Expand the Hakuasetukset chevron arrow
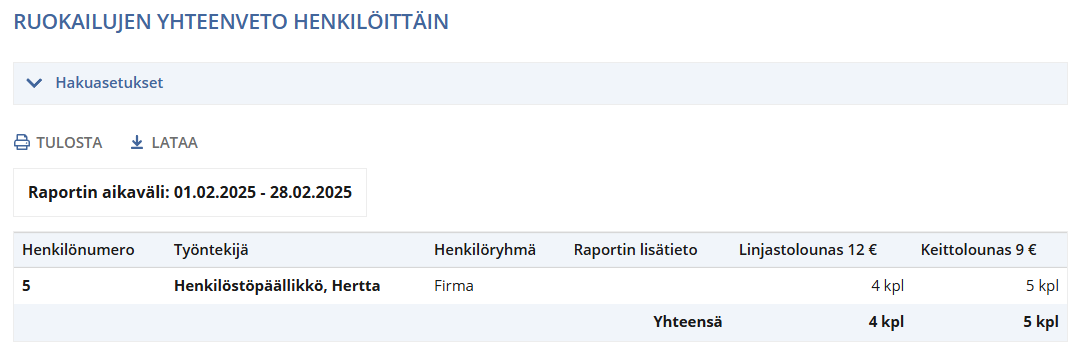Image resolution: width=1078 pixels, height=360 pixels. (x=34, y=83)
